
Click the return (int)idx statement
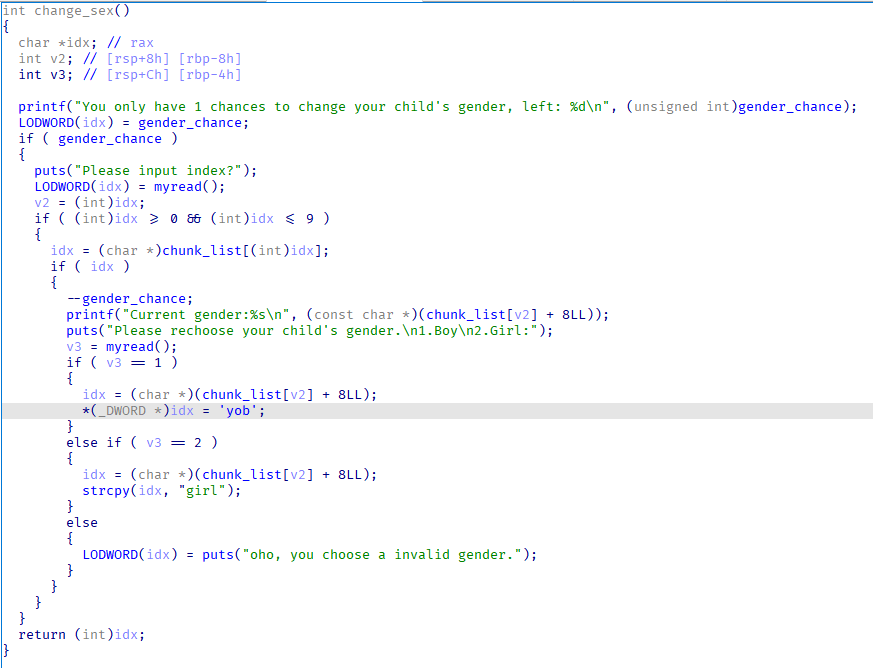(x=85, y=635)
